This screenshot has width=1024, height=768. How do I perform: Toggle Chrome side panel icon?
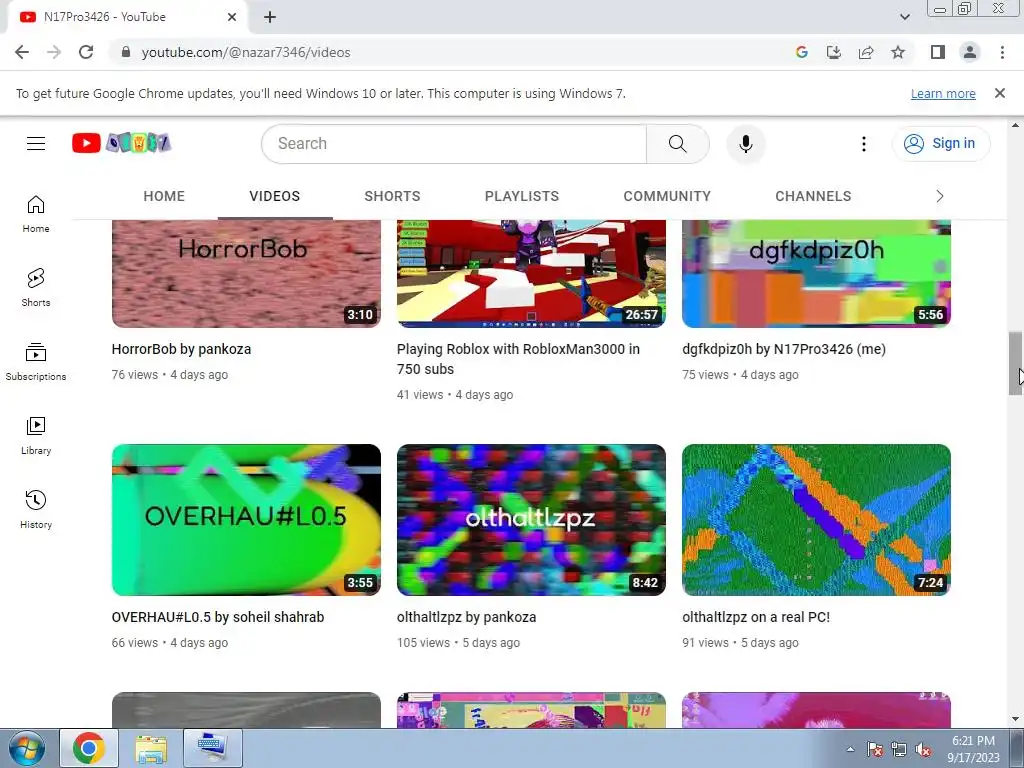[938, 52]
